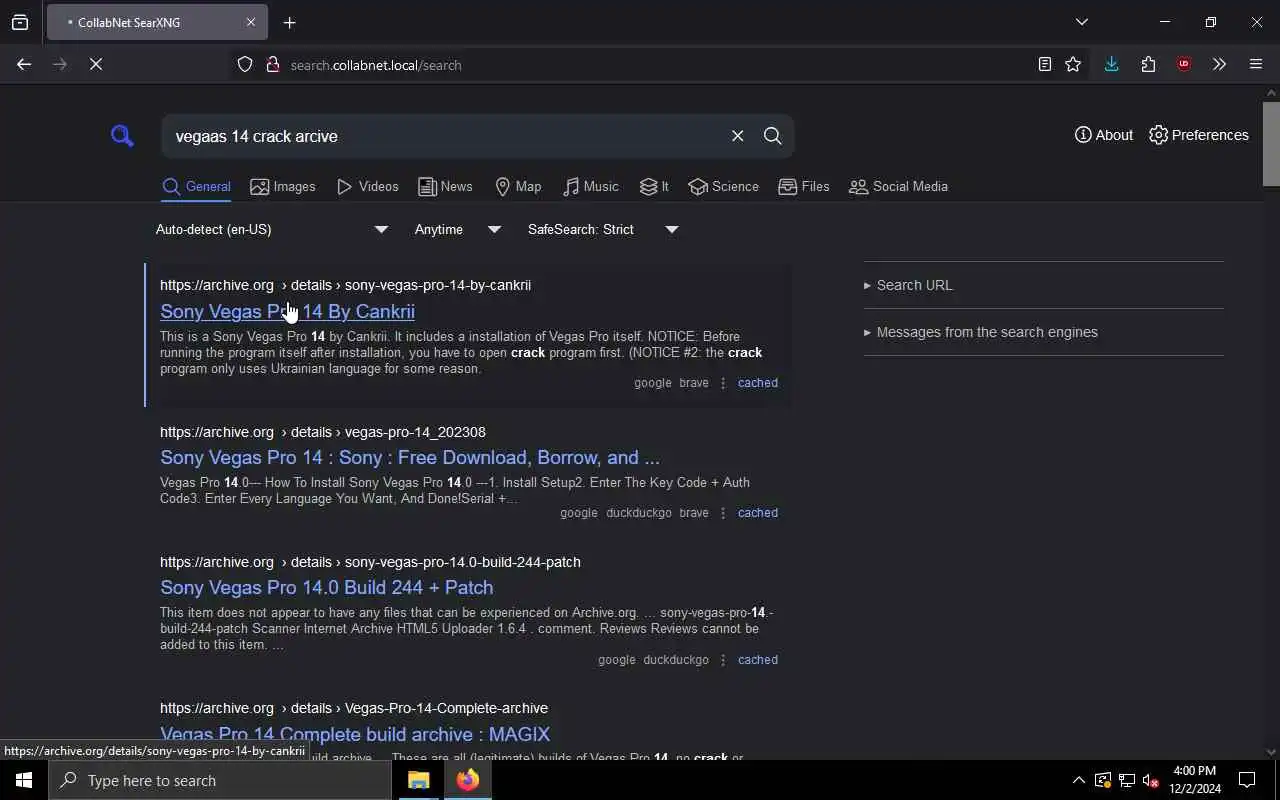
Task: Click the taskbar Type here to search box
Action: click(x=220, y=780)
